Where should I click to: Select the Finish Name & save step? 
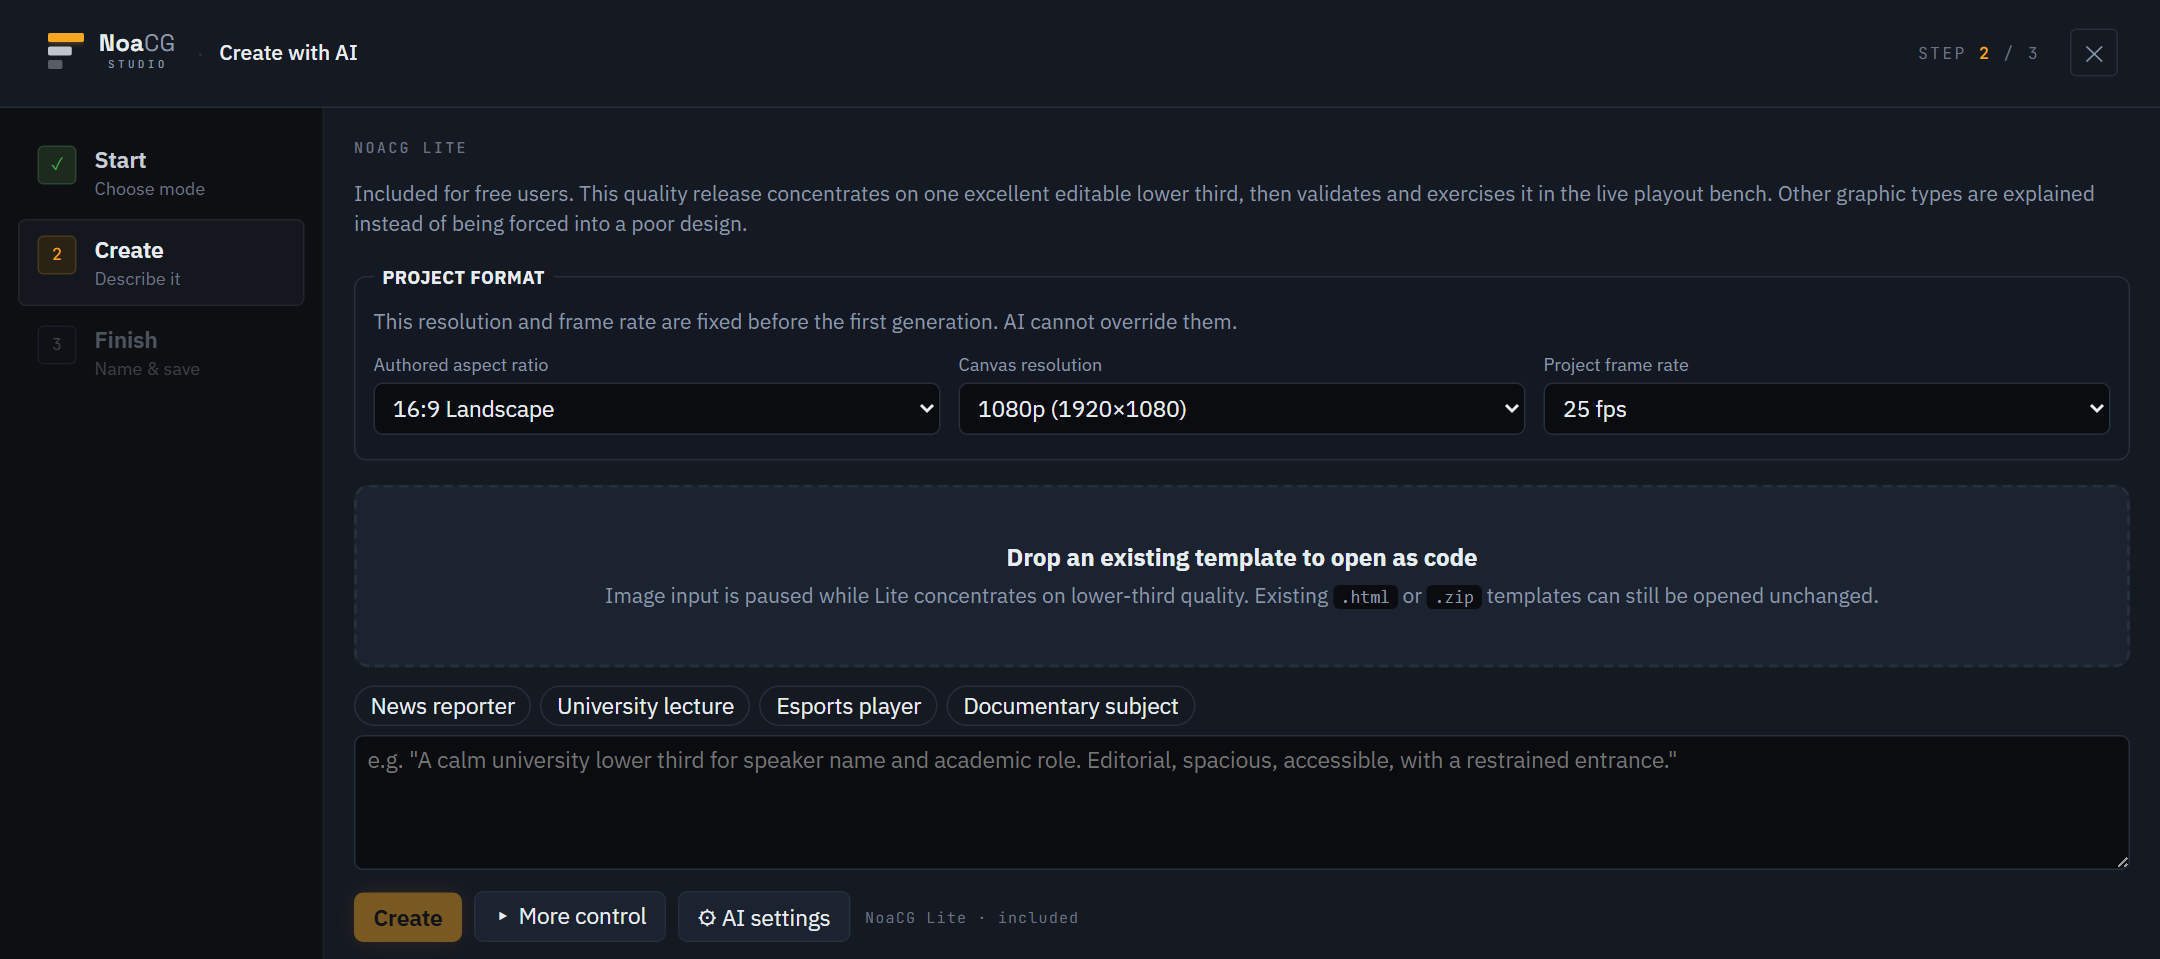161,353
